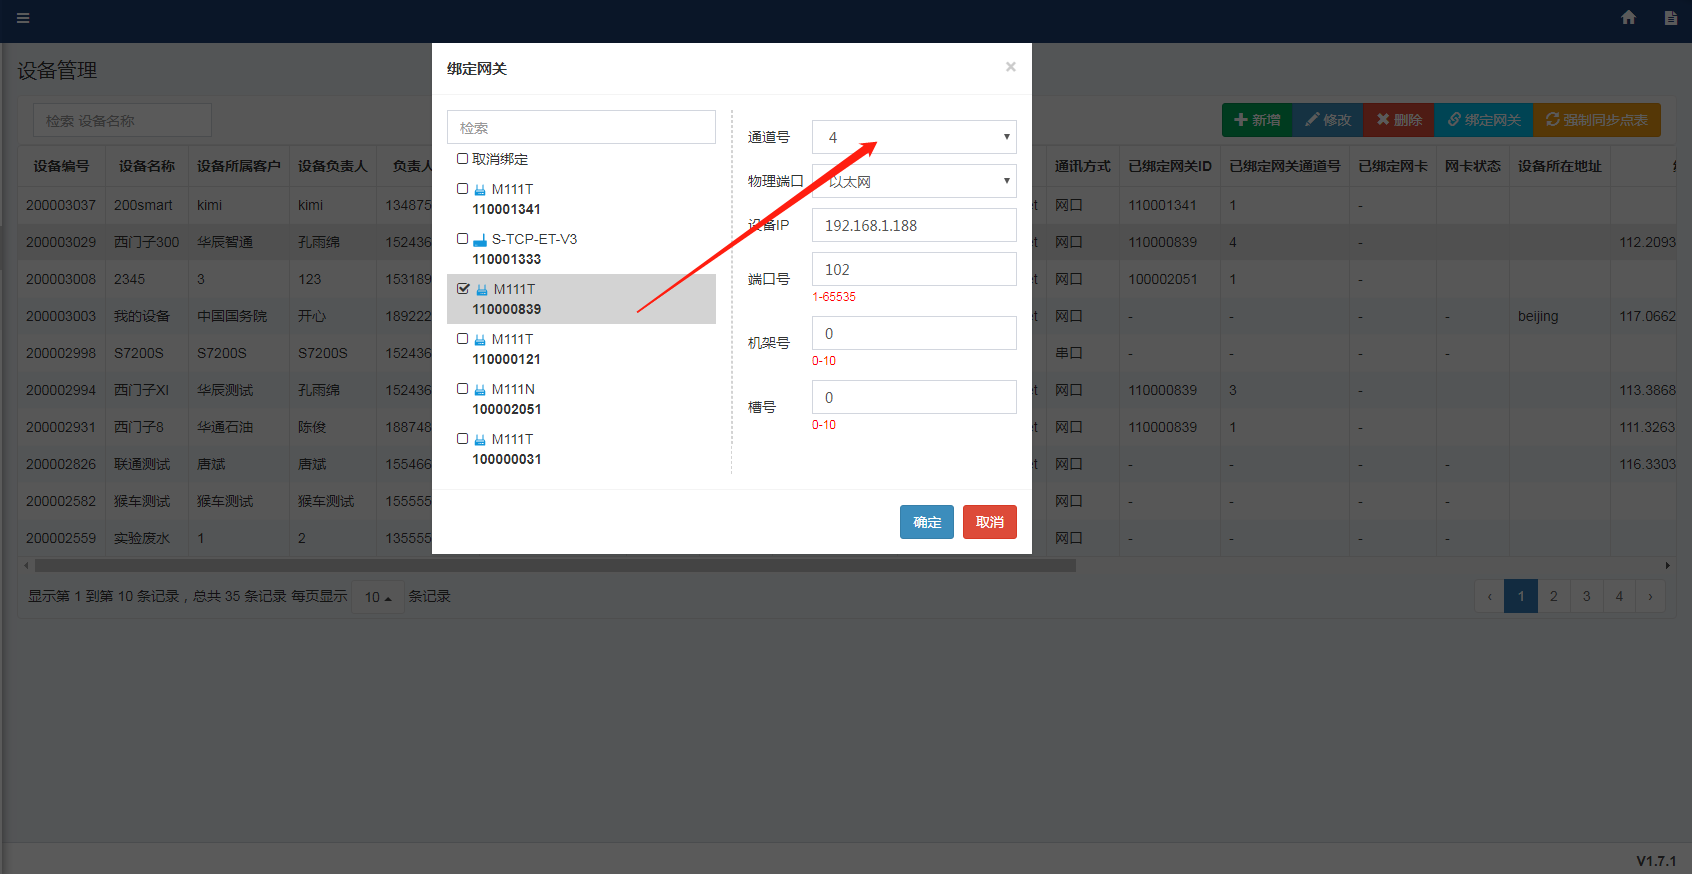
Task: Open the page size dropdown showing 10
Action: coord(377,597)
